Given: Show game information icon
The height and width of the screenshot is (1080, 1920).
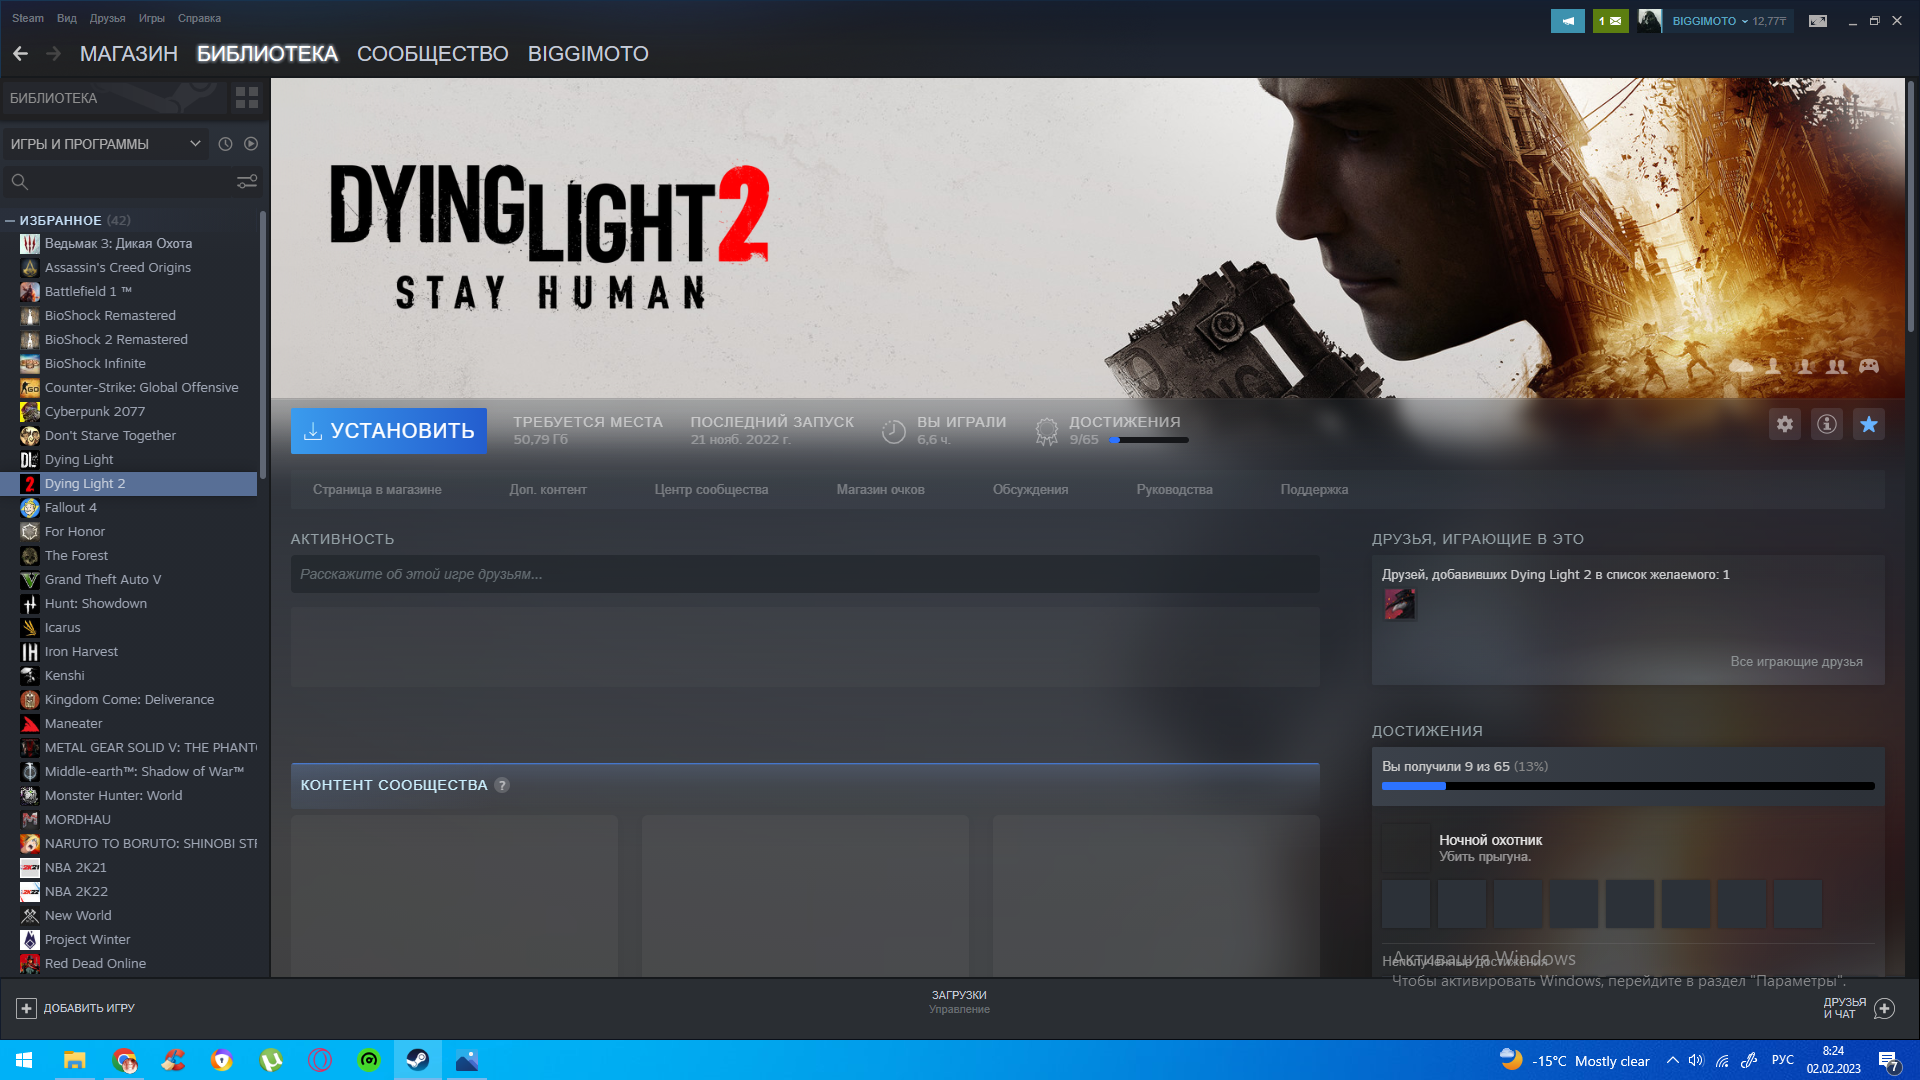Looking at the screenshot, I should click(1827, 424).
